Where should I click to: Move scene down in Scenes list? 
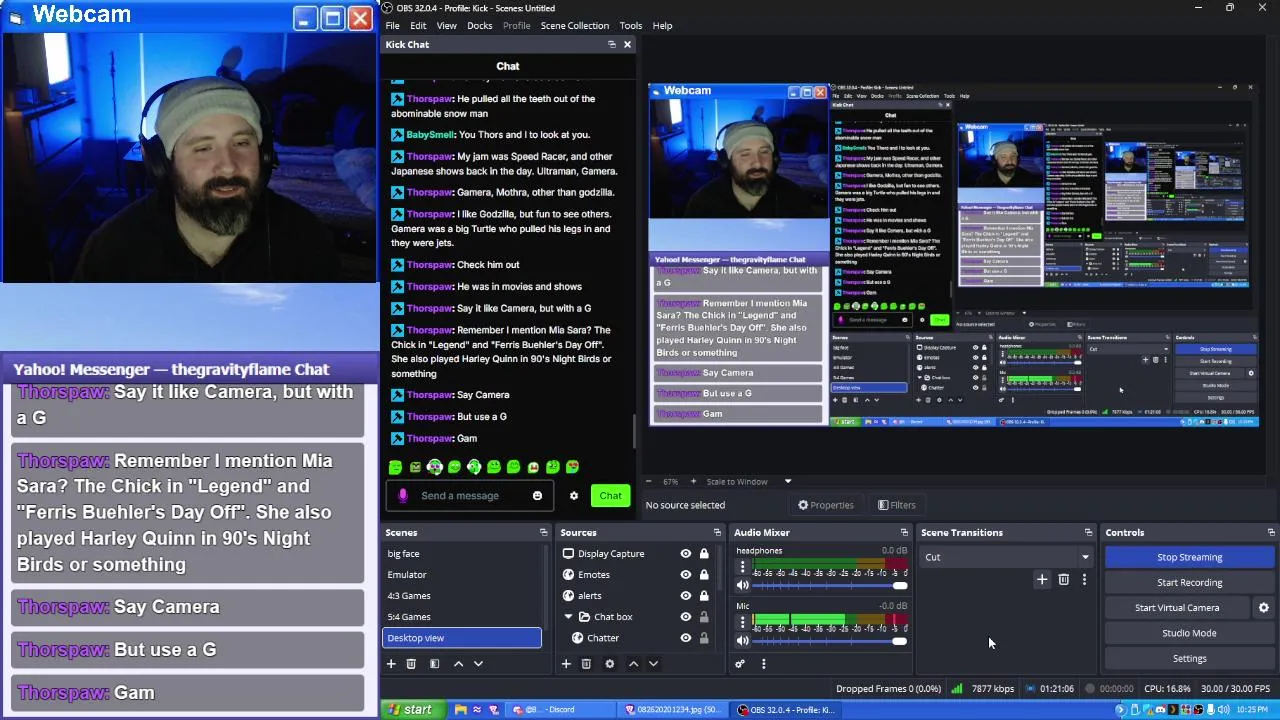pyautogui.click(x=478, y=664)
